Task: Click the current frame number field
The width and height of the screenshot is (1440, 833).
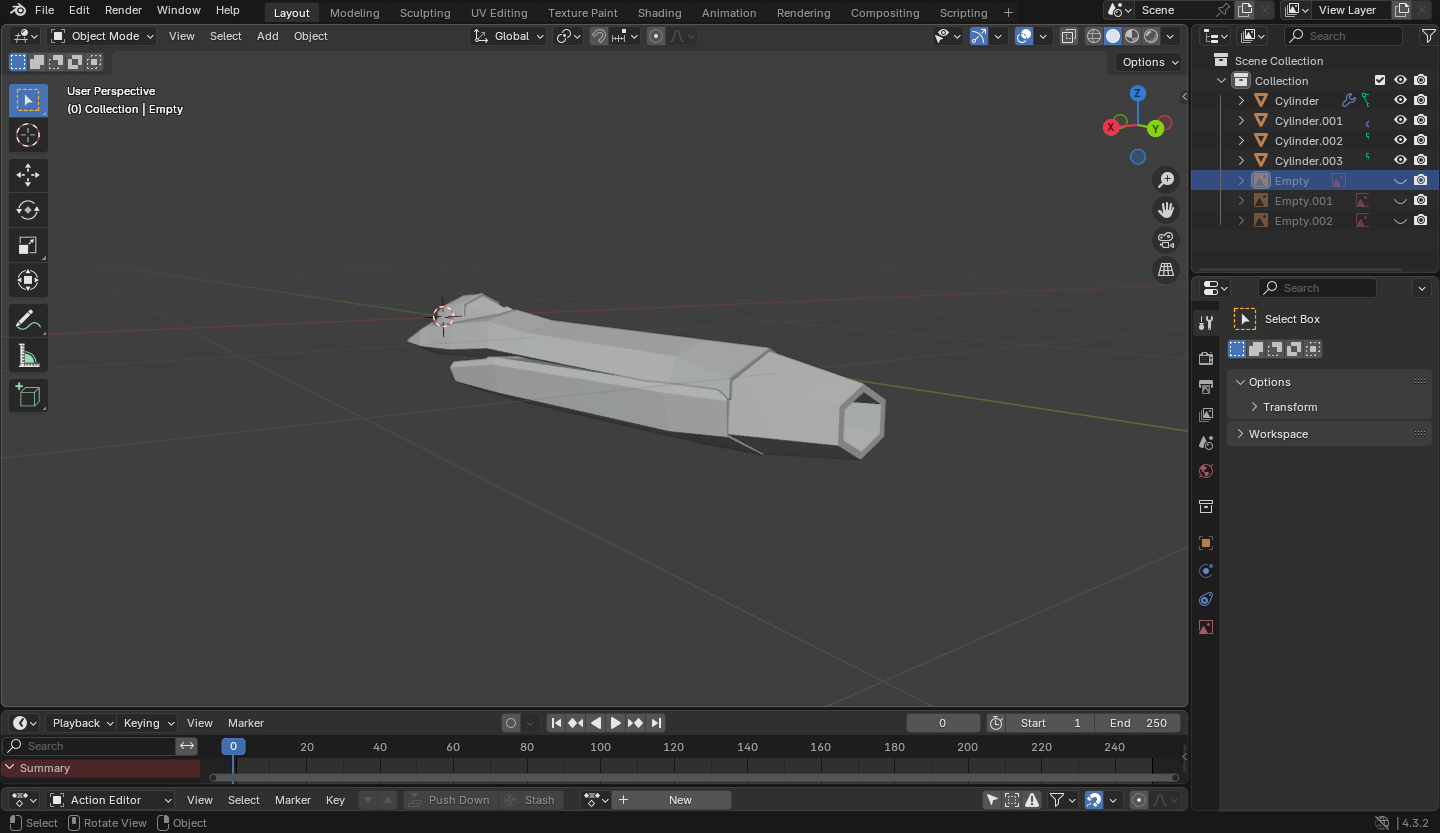Action: pyautogui.click(x=943, y=723)
